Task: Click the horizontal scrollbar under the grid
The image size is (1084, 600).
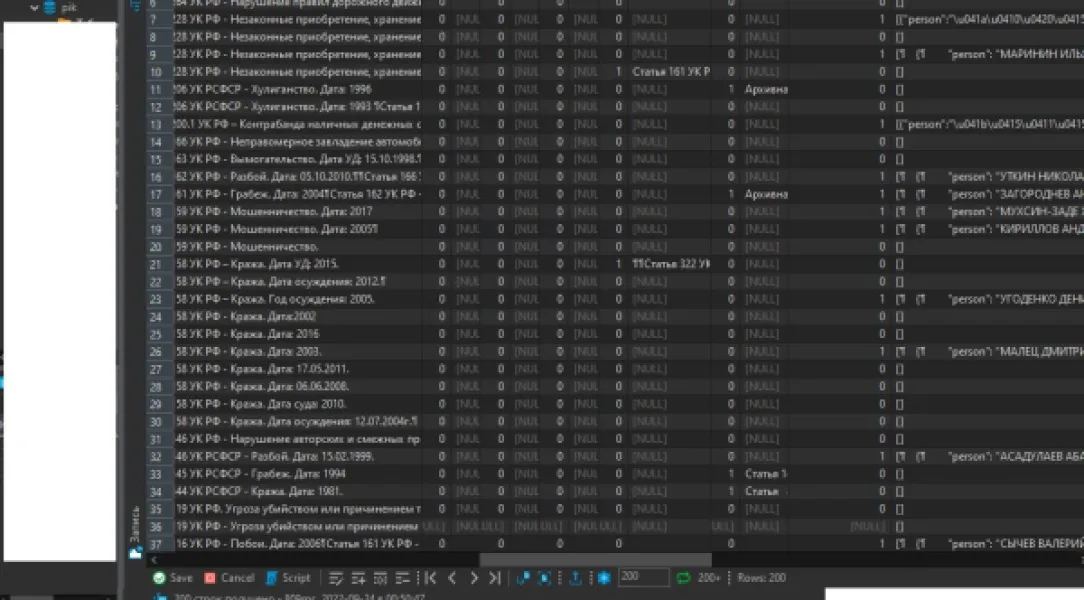Action: tap(595, 559)
